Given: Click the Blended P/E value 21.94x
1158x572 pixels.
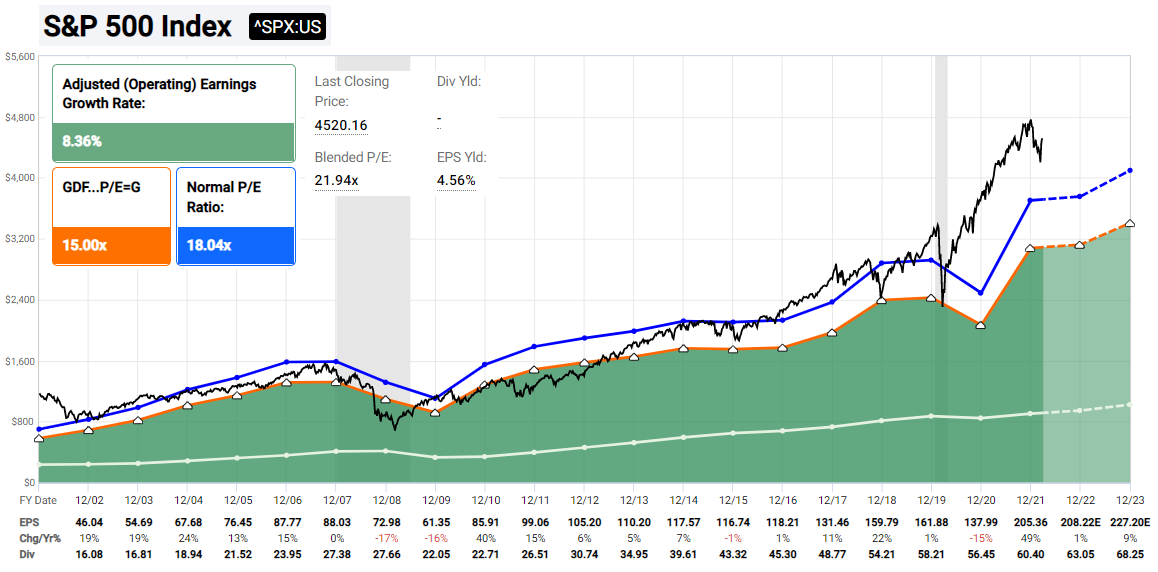Looking at the screenshot, I should click(336, 181).
